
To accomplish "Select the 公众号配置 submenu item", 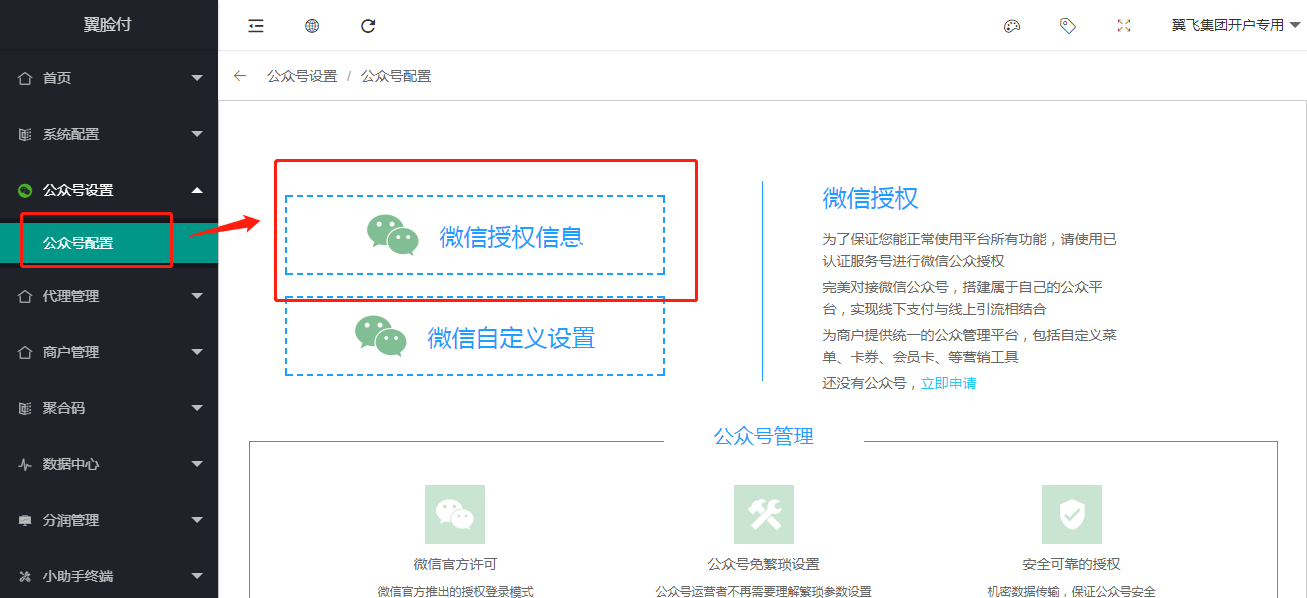I will (x=109, y=243).
